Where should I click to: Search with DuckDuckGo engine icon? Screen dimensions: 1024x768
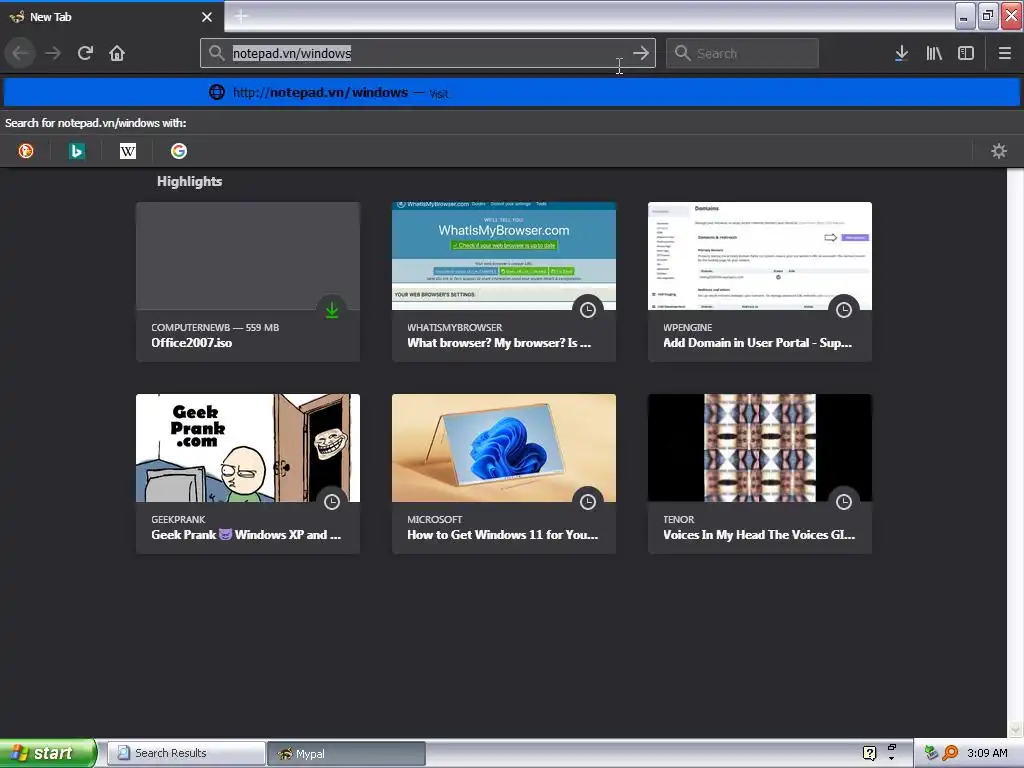(x=26, y=151)
